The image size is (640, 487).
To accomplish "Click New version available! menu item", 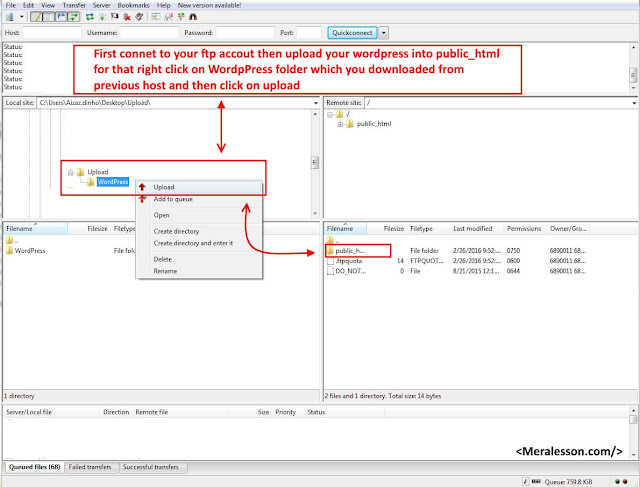I will 209,5.
